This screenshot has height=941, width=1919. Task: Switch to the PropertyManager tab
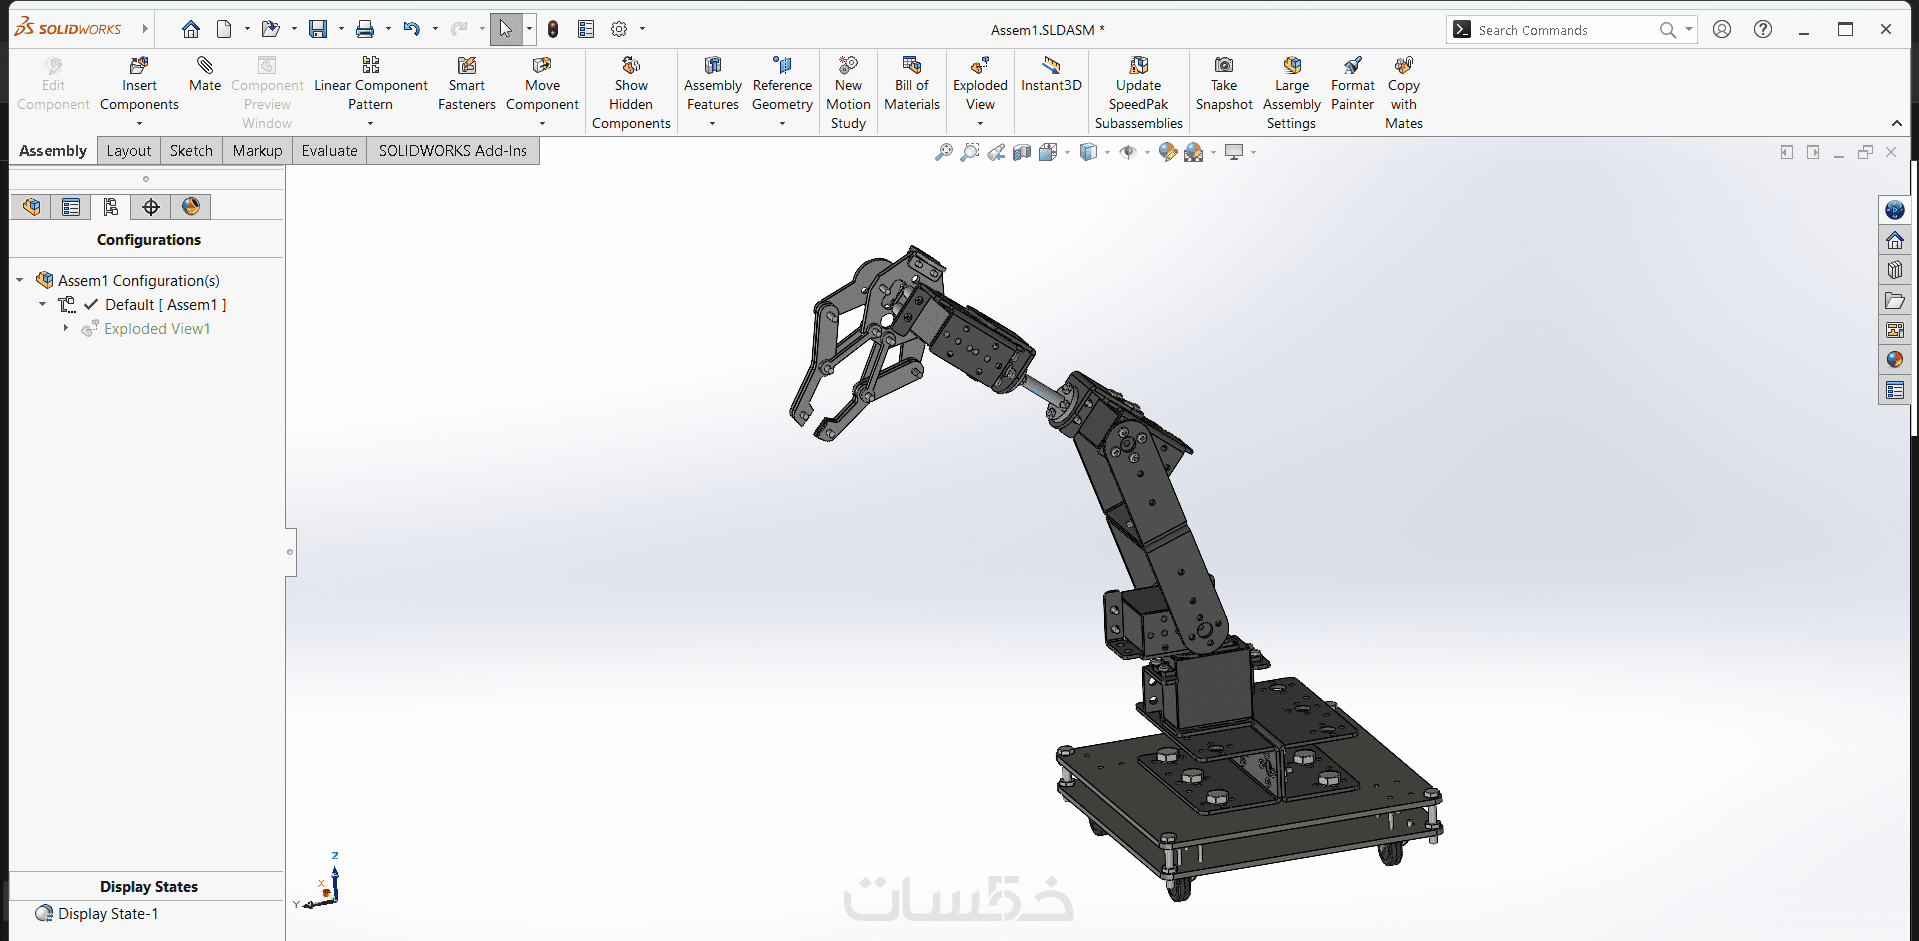pos(71,207)
